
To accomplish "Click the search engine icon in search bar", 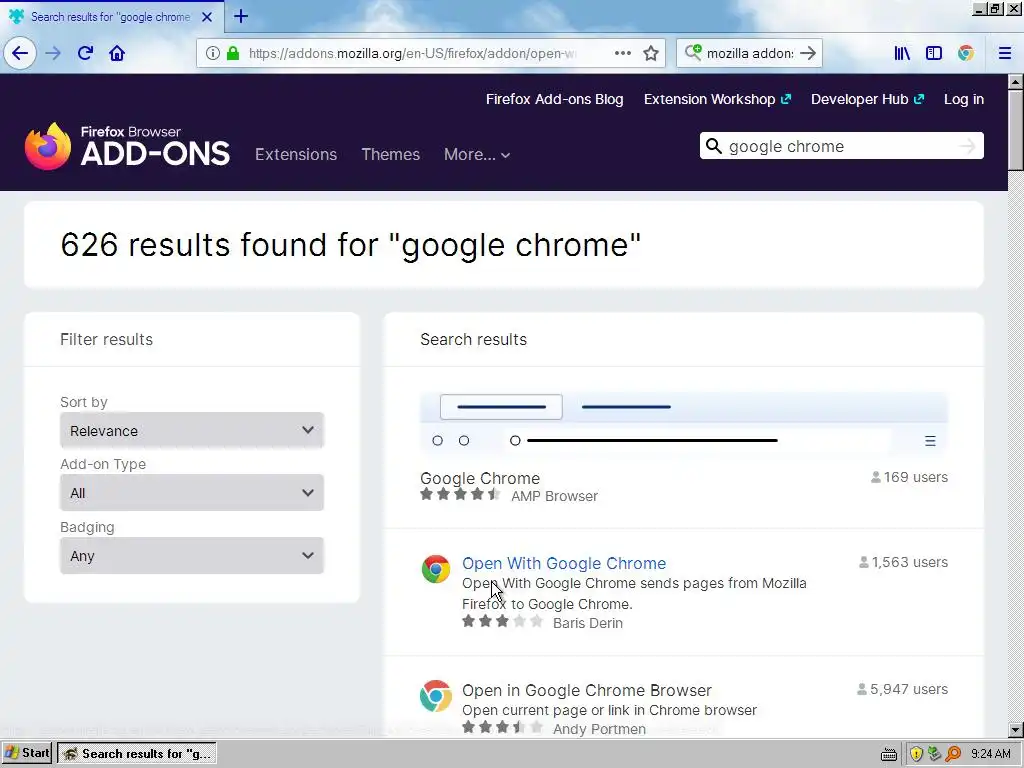I will [x=693, y=52].
